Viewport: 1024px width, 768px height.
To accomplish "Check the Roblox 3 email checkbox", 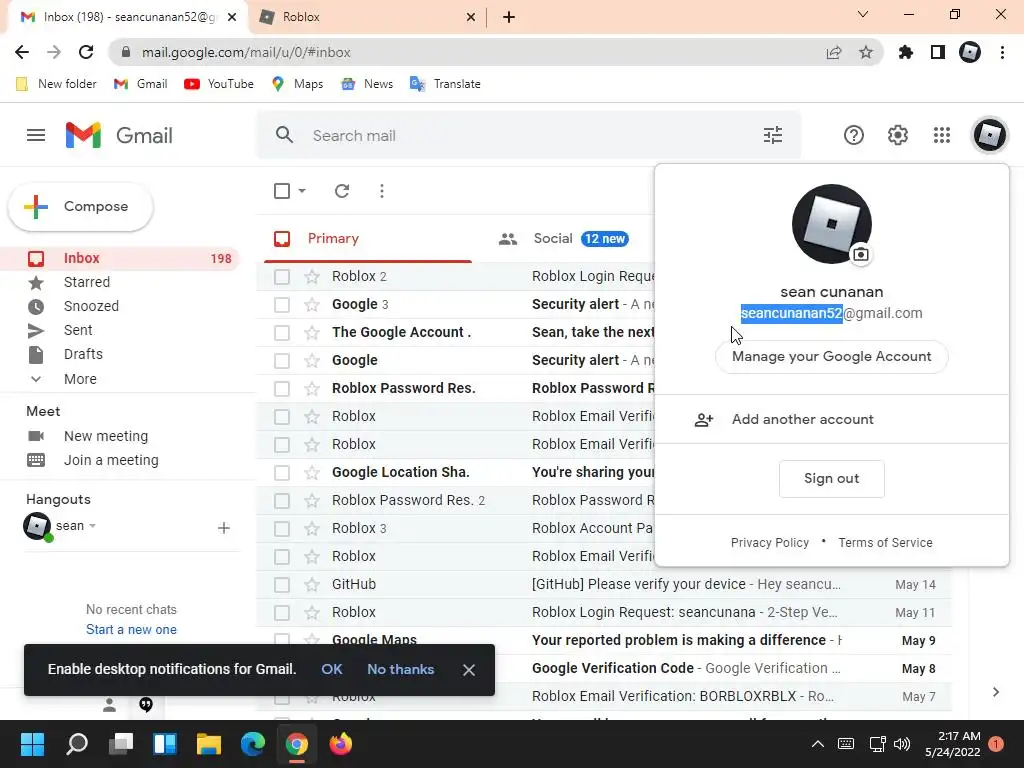I will tap(281, 529).
